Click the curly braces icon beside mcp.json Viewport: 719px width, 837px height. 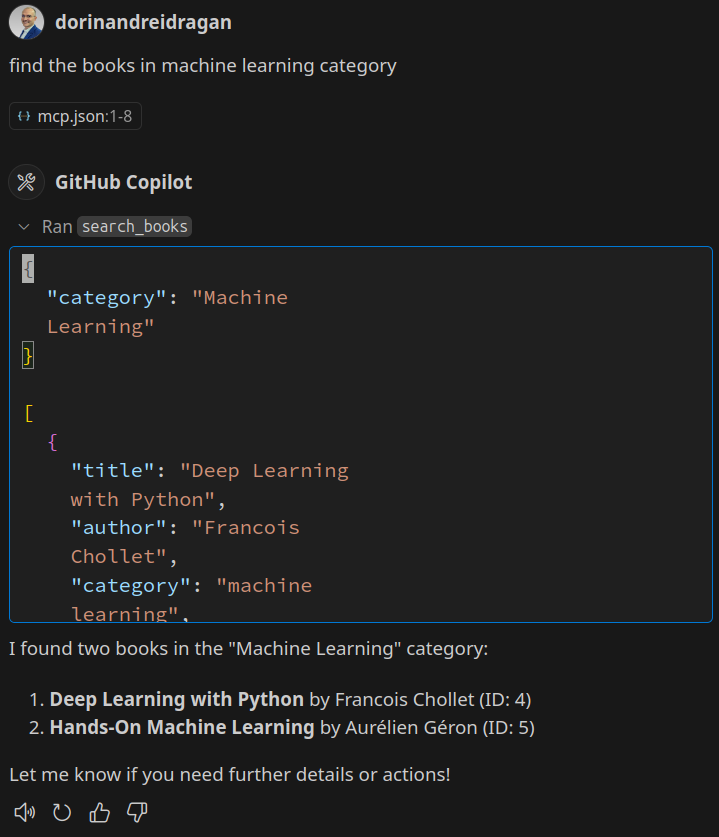24,117
